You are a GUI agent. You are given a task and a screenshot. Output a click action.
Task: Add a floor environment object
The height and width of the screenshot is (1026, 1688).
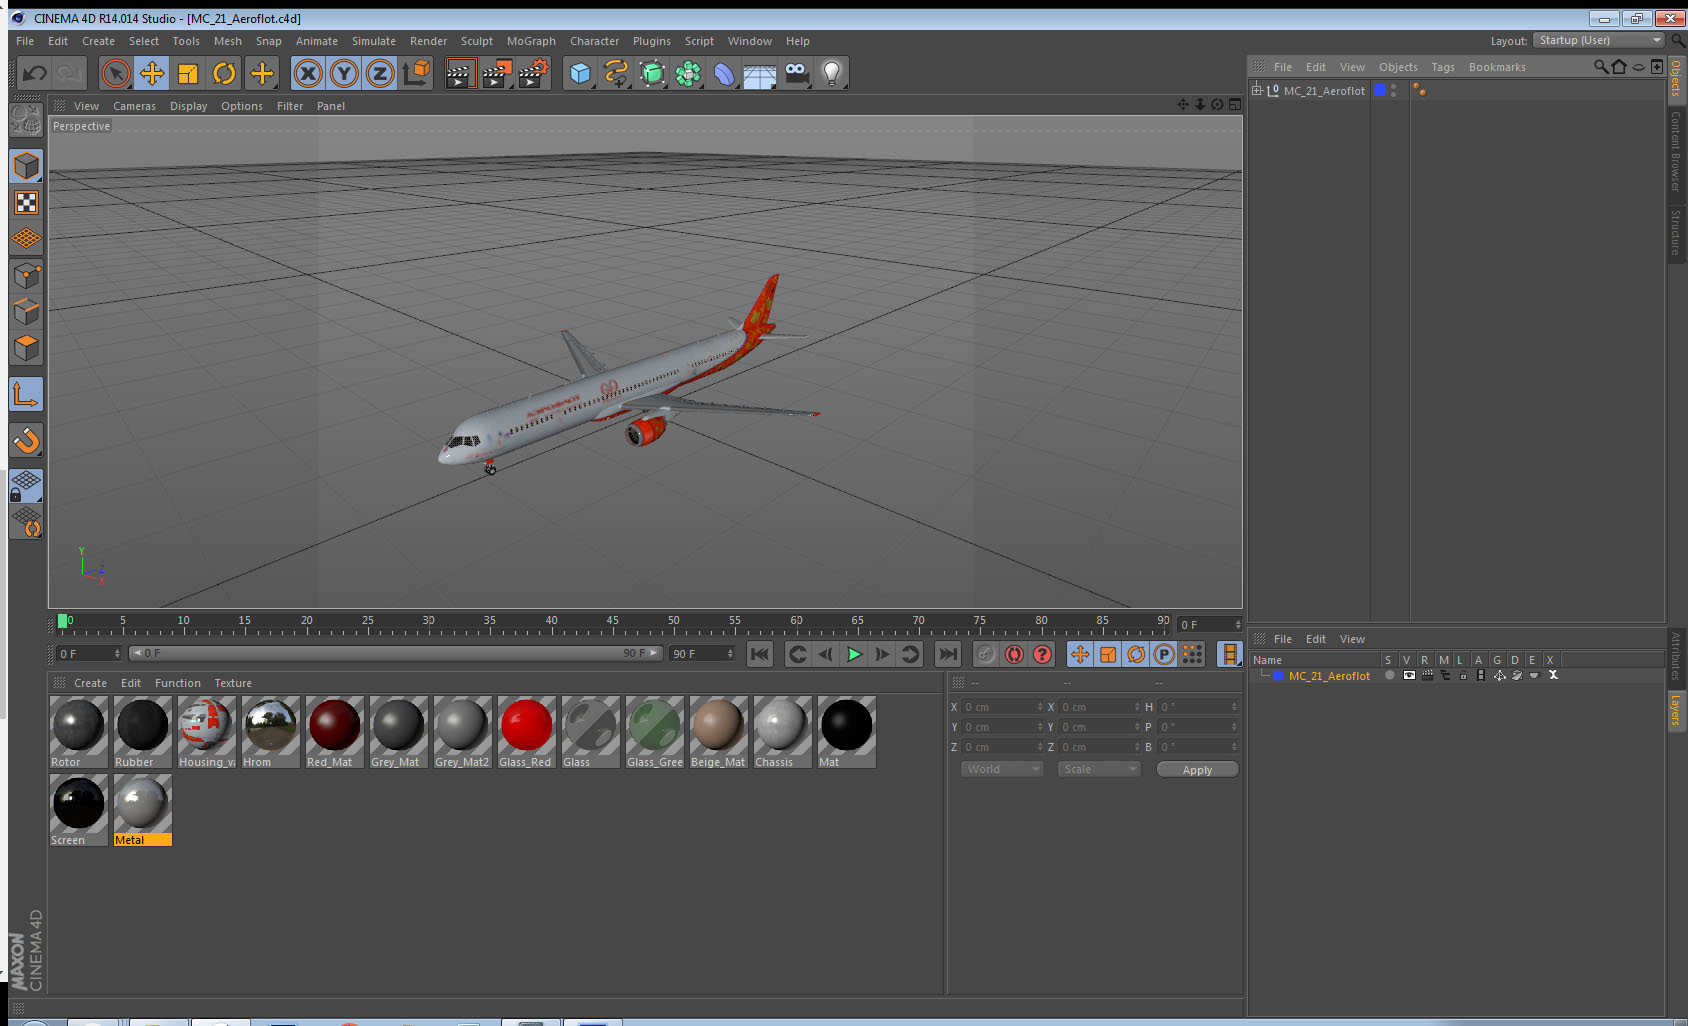point(760,73)
